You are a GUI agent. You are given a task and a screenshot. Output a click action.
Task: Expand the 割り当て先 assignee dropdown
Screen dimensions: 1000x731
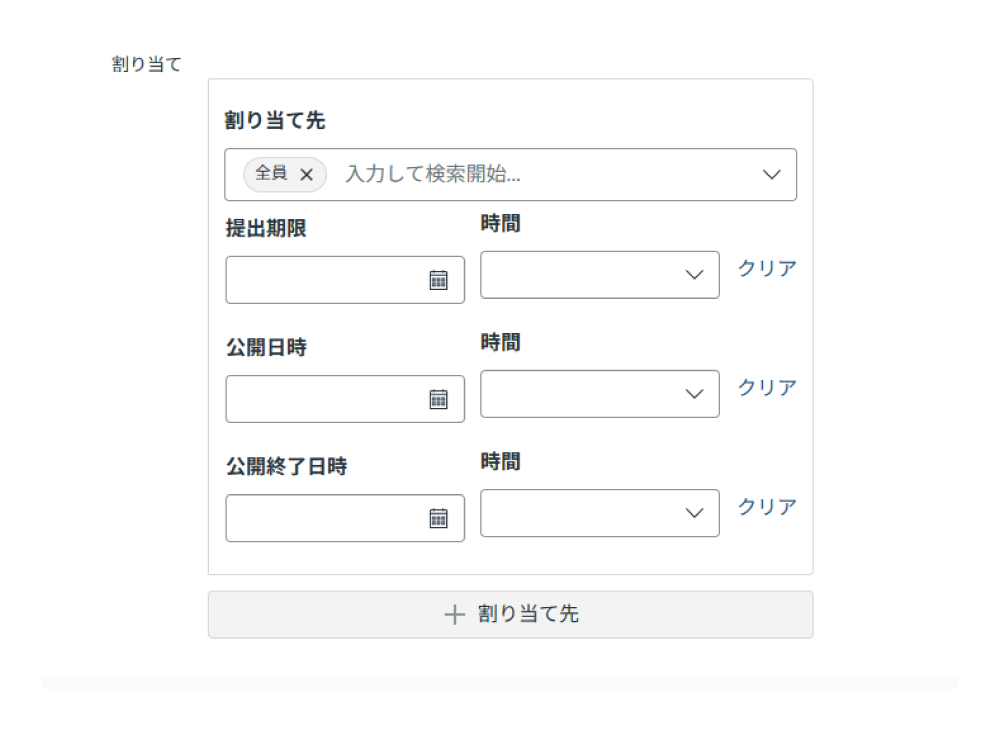tap(771, 174)
